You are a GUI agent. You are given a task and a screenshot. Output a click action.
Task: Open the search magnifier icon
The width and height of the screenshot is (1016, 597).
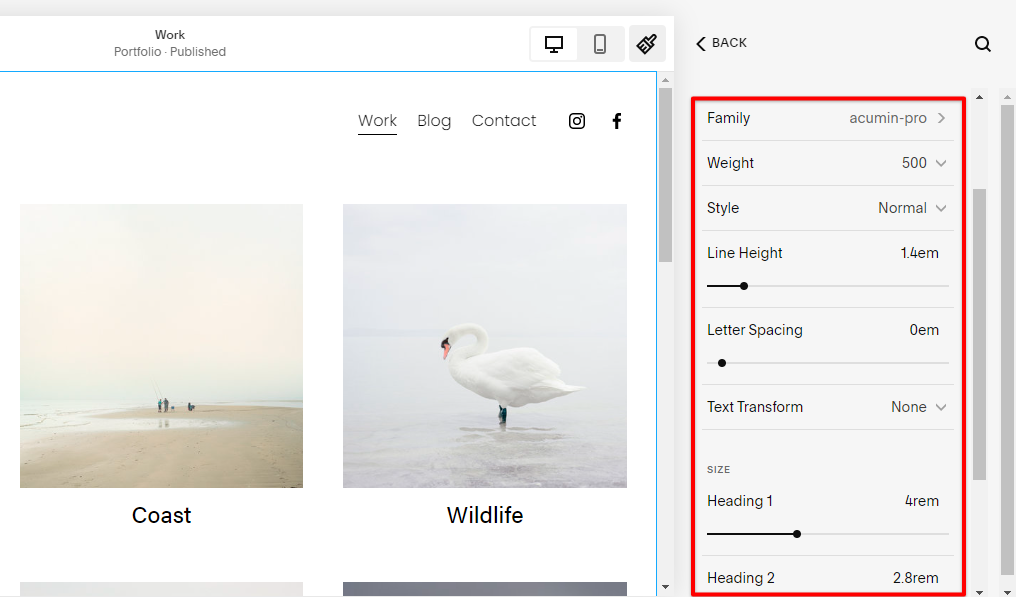click(x=983, y=44)
